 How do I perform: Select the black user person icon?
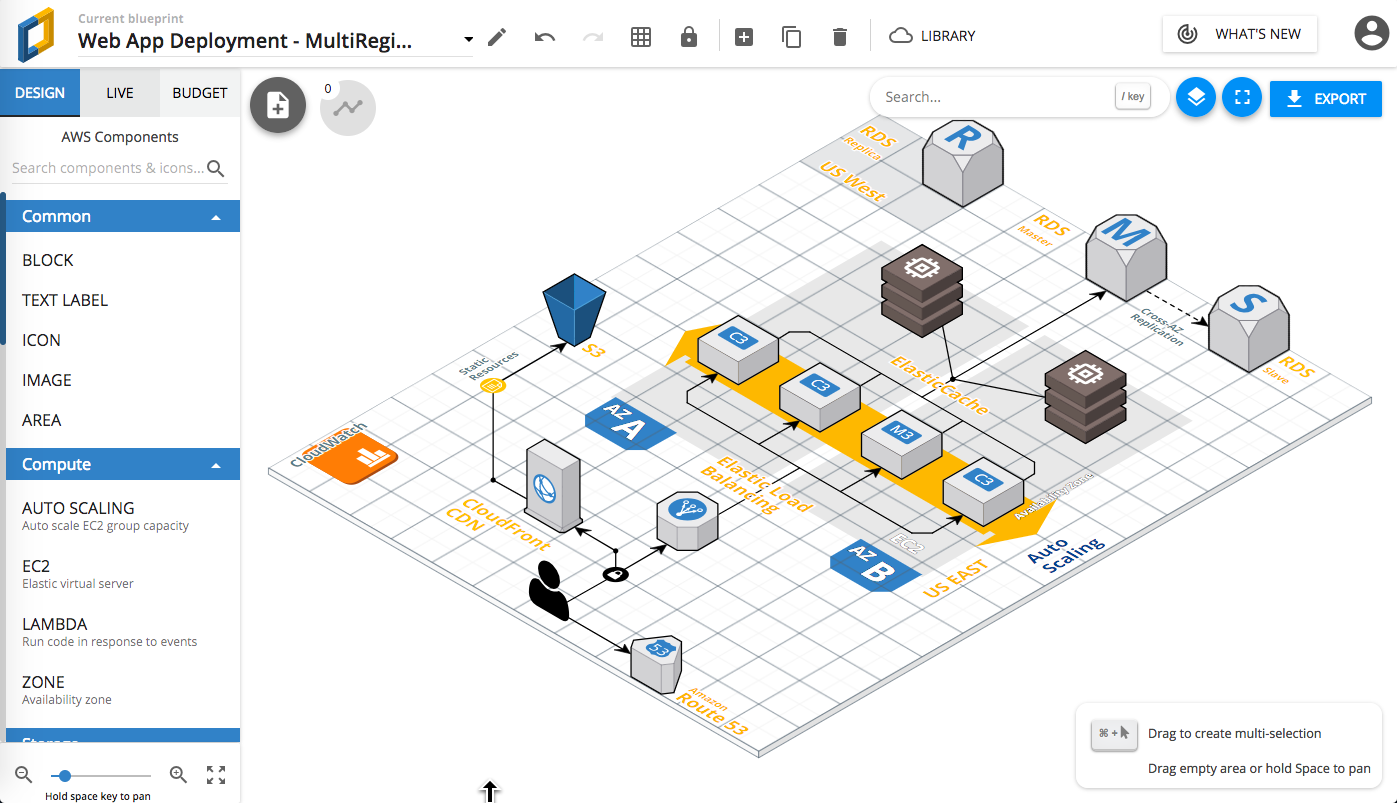(x=548, y=591)
